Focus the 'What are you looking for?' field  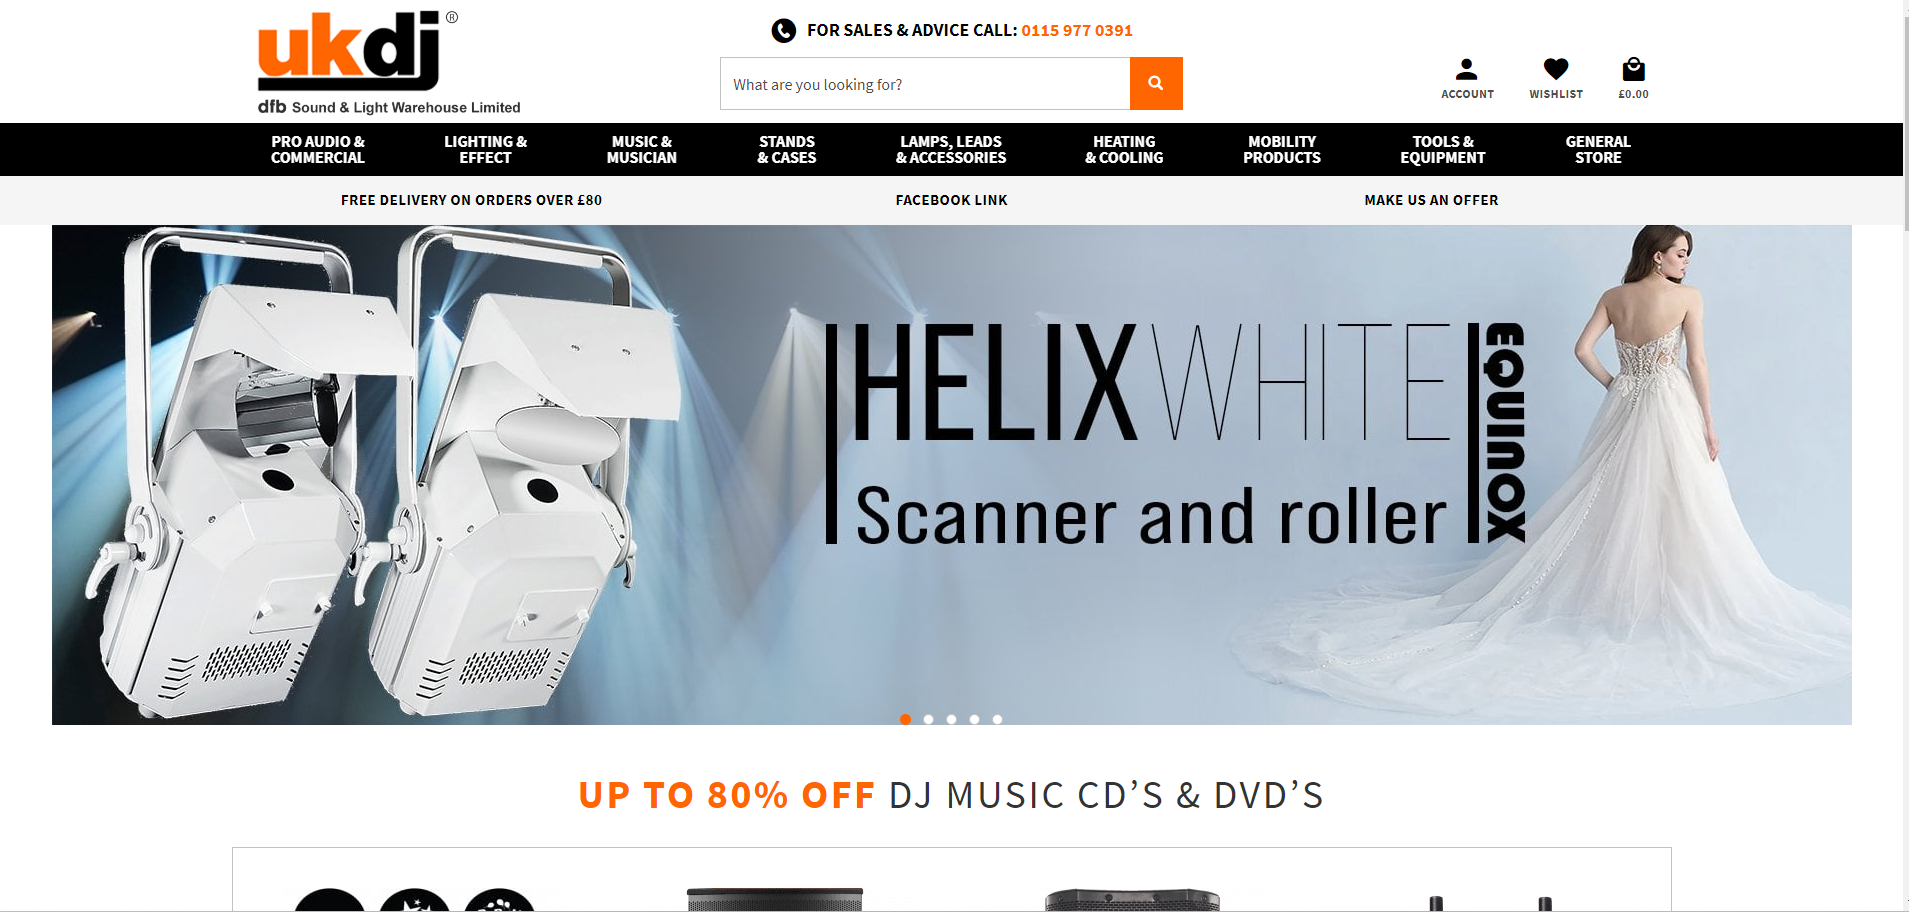point(925,84)
